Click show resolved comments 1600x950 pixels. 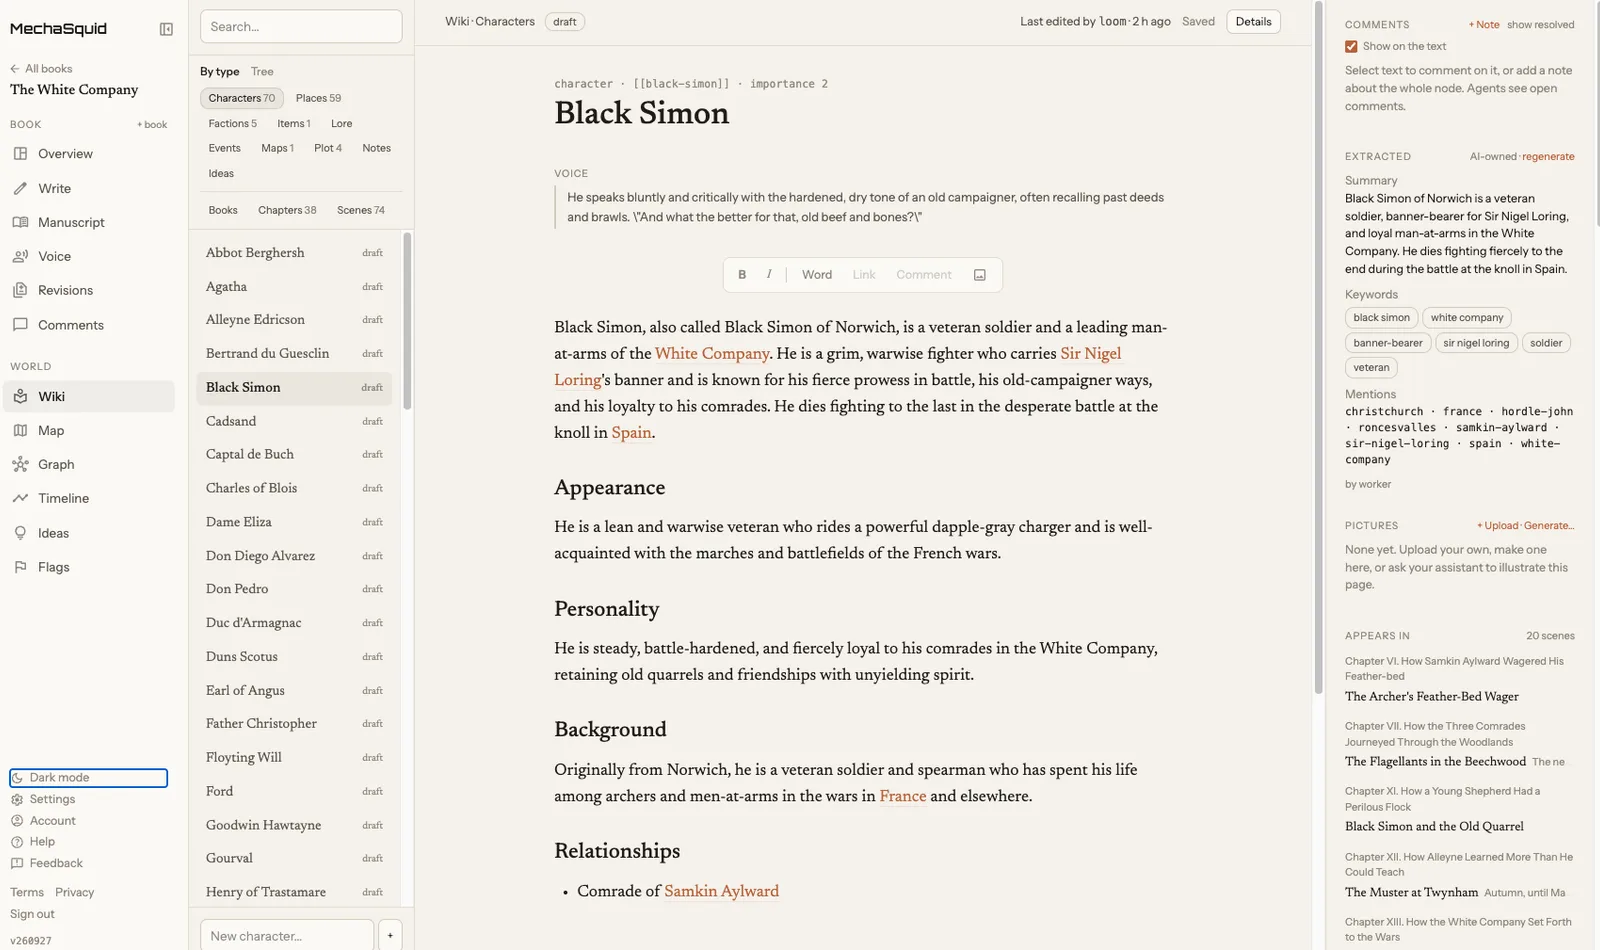(x=1540, y=25)
